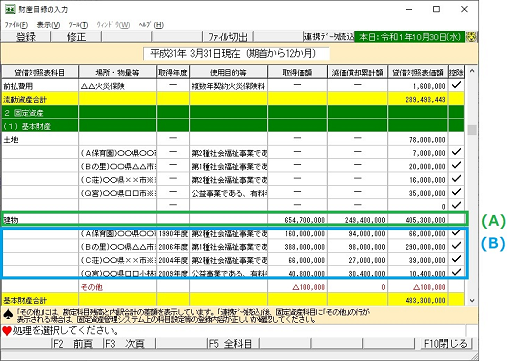This screenshot has width=512, height=361.
Task: Toggle 控除 checkmark for the empty land row valued 0
Action: 456,205
